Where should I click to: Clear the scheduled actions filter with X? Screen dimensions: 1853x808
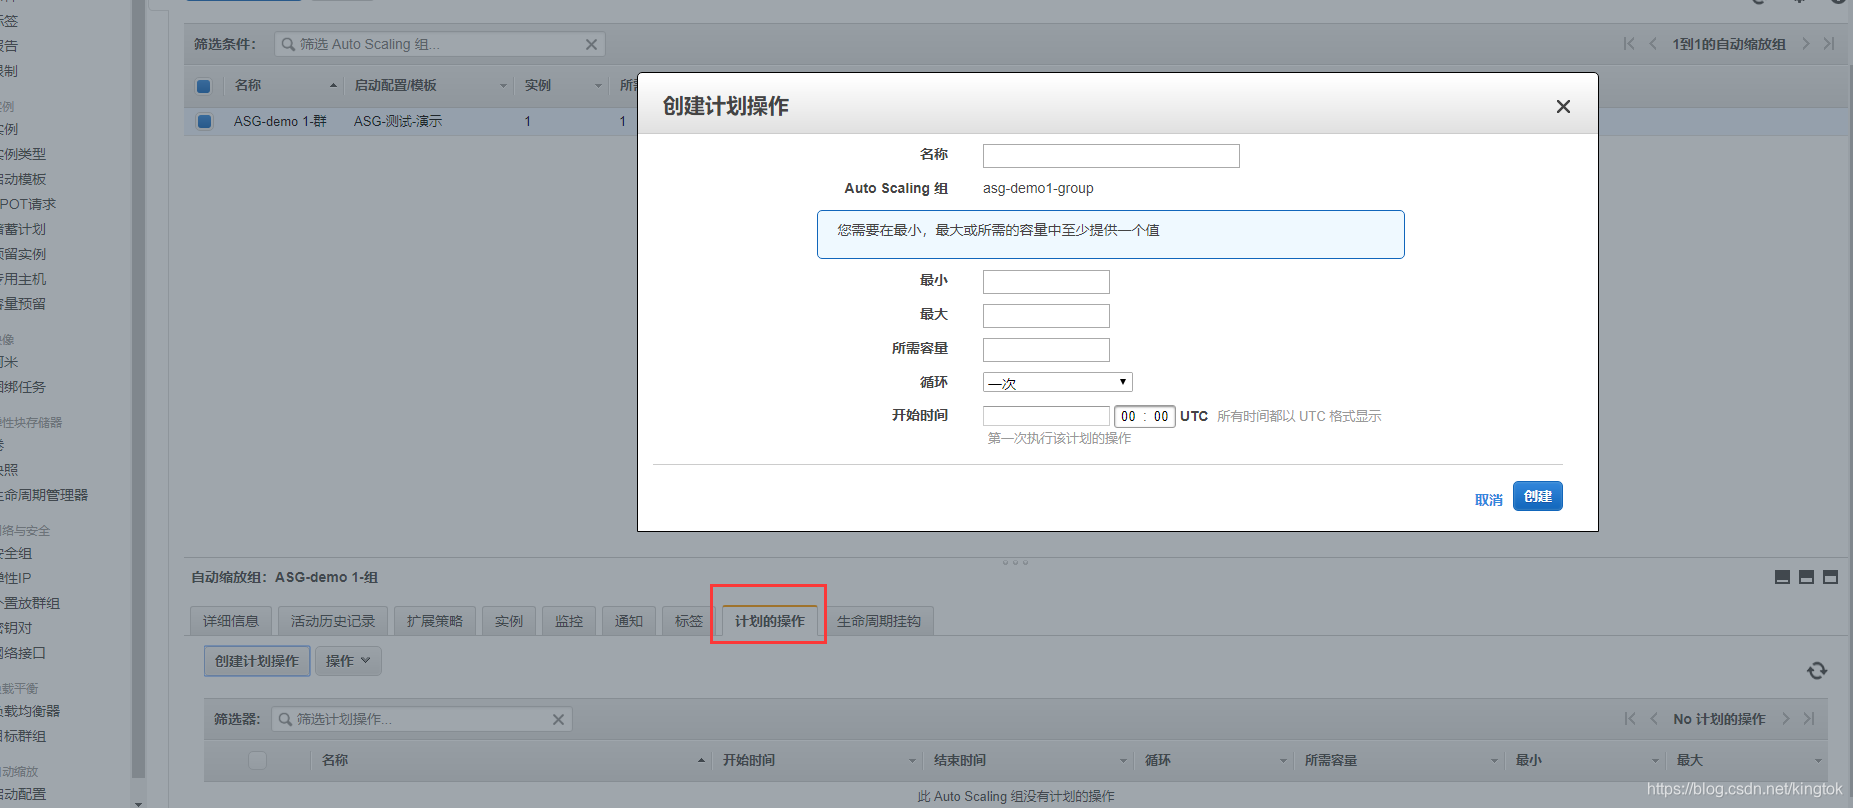558,719
